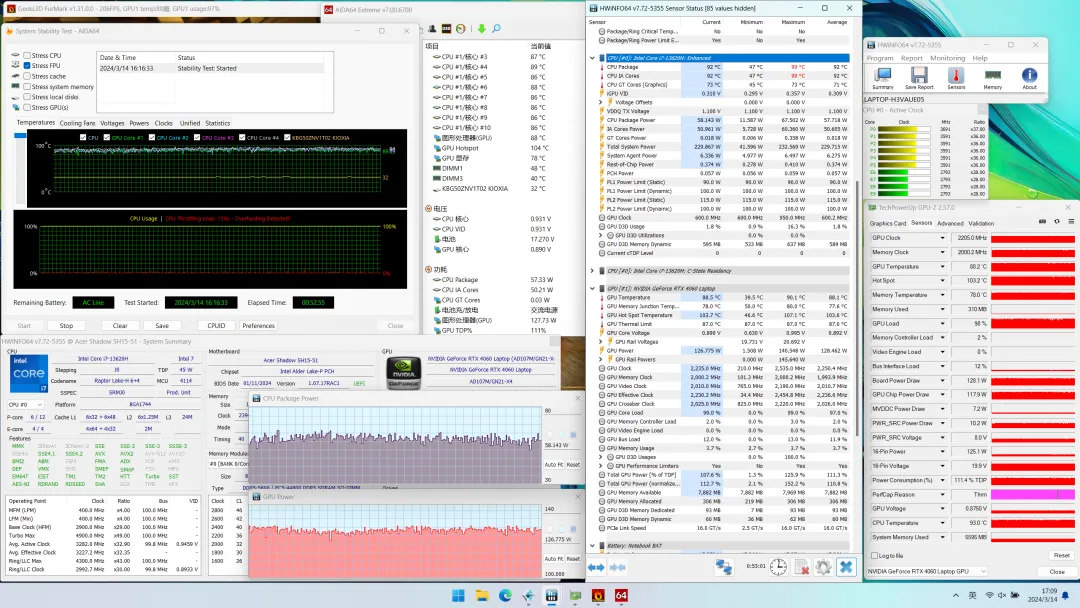Open the Summary icon in HWiNFO64
This screenshot has height=608, width=1080.
pos(882,78)
